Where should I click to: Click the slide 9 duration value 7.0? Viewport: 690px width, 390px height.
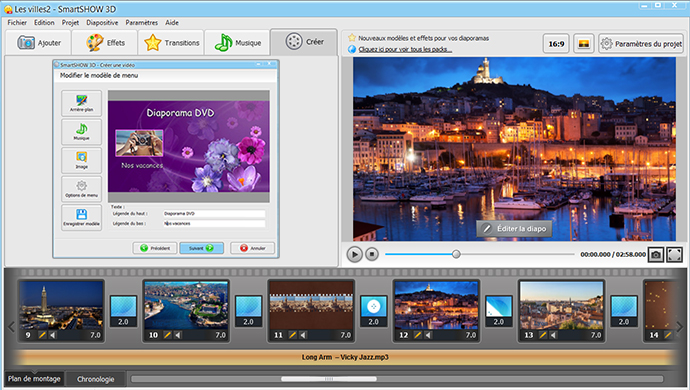[x=95, y=335]
